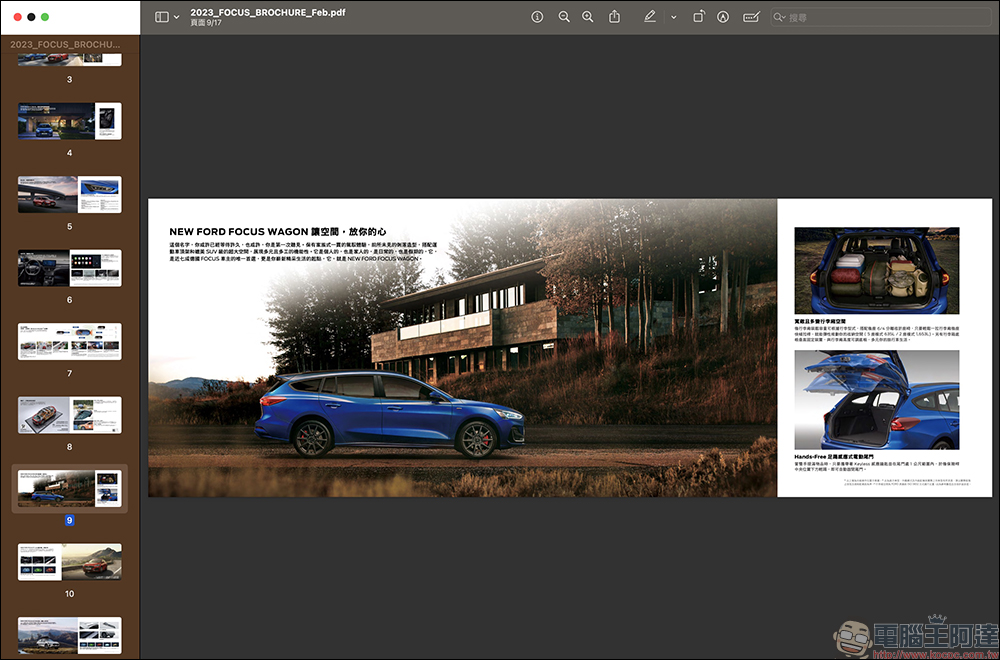Viewport: 1000px width, 660px height.
Task: Zoom out using the magnifier minus icon
Action: pyautogui.click(x=564, y=17)
